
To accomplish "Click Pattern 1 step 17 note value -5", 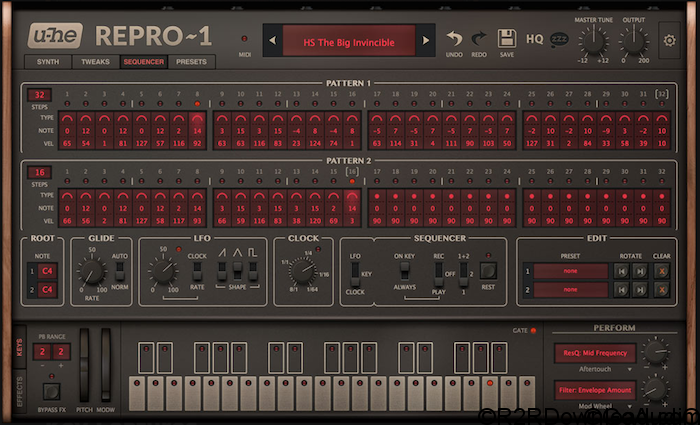I will click(x=377, y=131).
